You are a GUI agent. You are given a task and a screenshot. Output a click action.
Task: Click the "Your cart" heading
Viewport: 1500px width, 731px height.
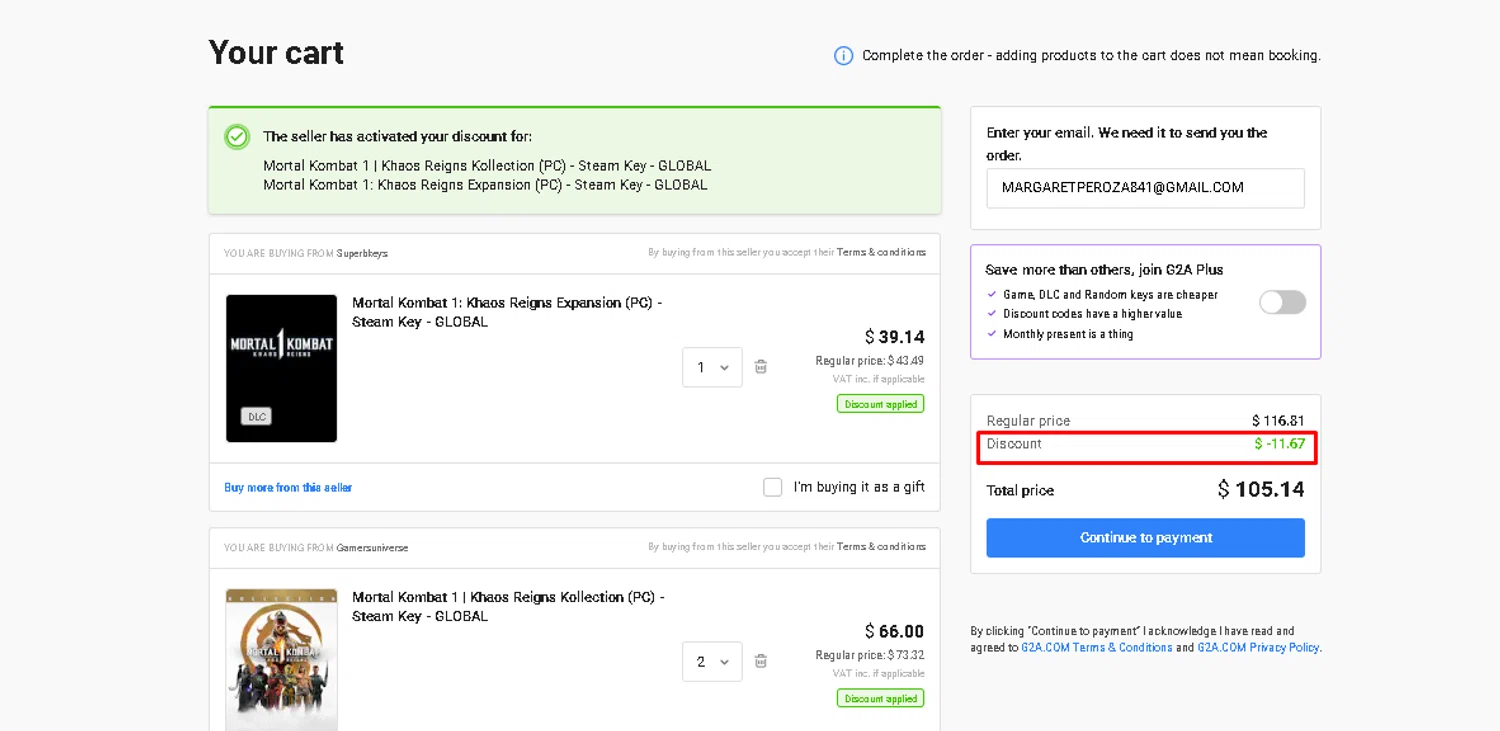click(x=276, y=52)
